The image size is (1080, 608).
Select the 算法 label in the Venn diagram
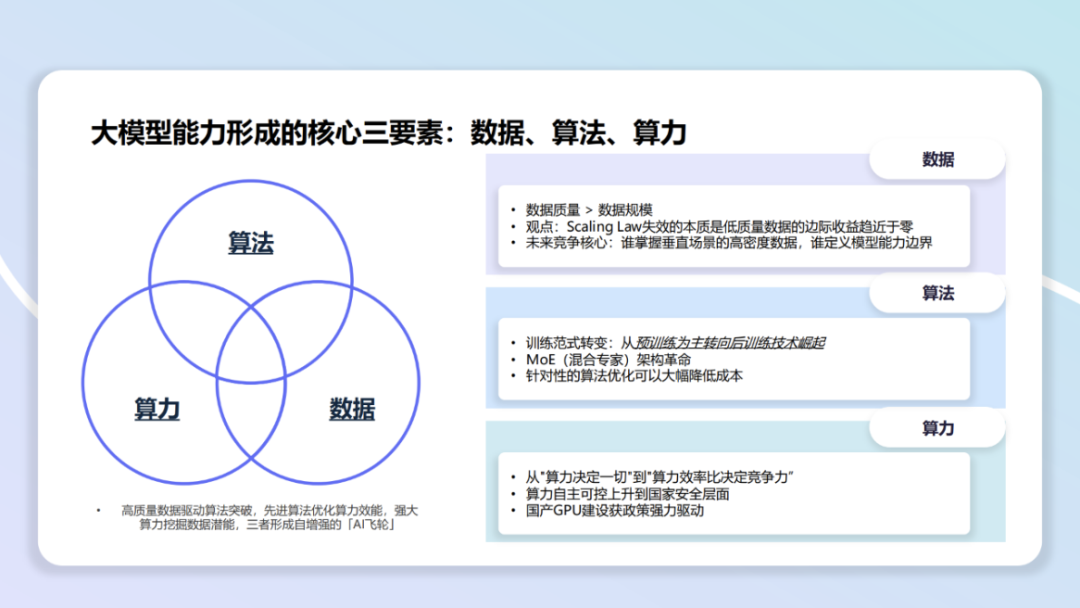pos(251,243)
